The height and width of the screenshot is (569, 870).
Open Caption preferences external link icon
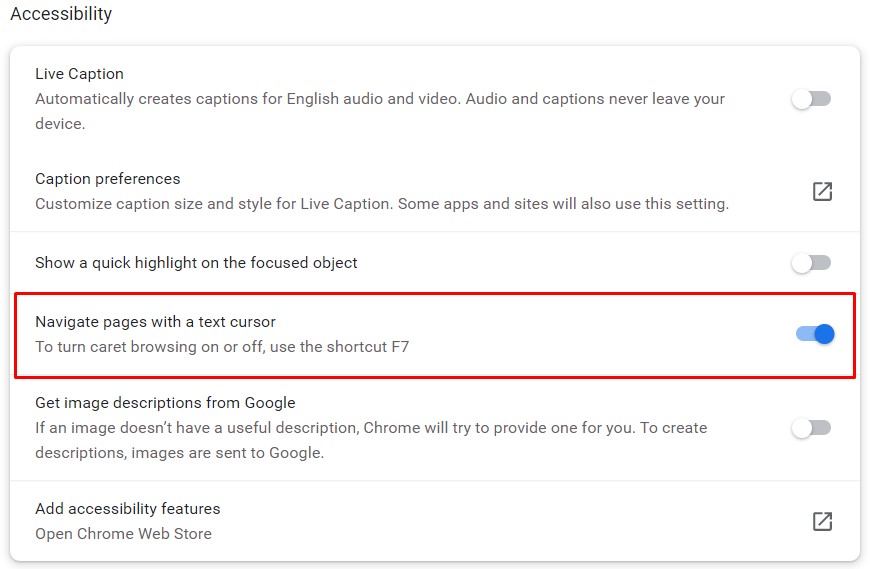tap(822, 191)
